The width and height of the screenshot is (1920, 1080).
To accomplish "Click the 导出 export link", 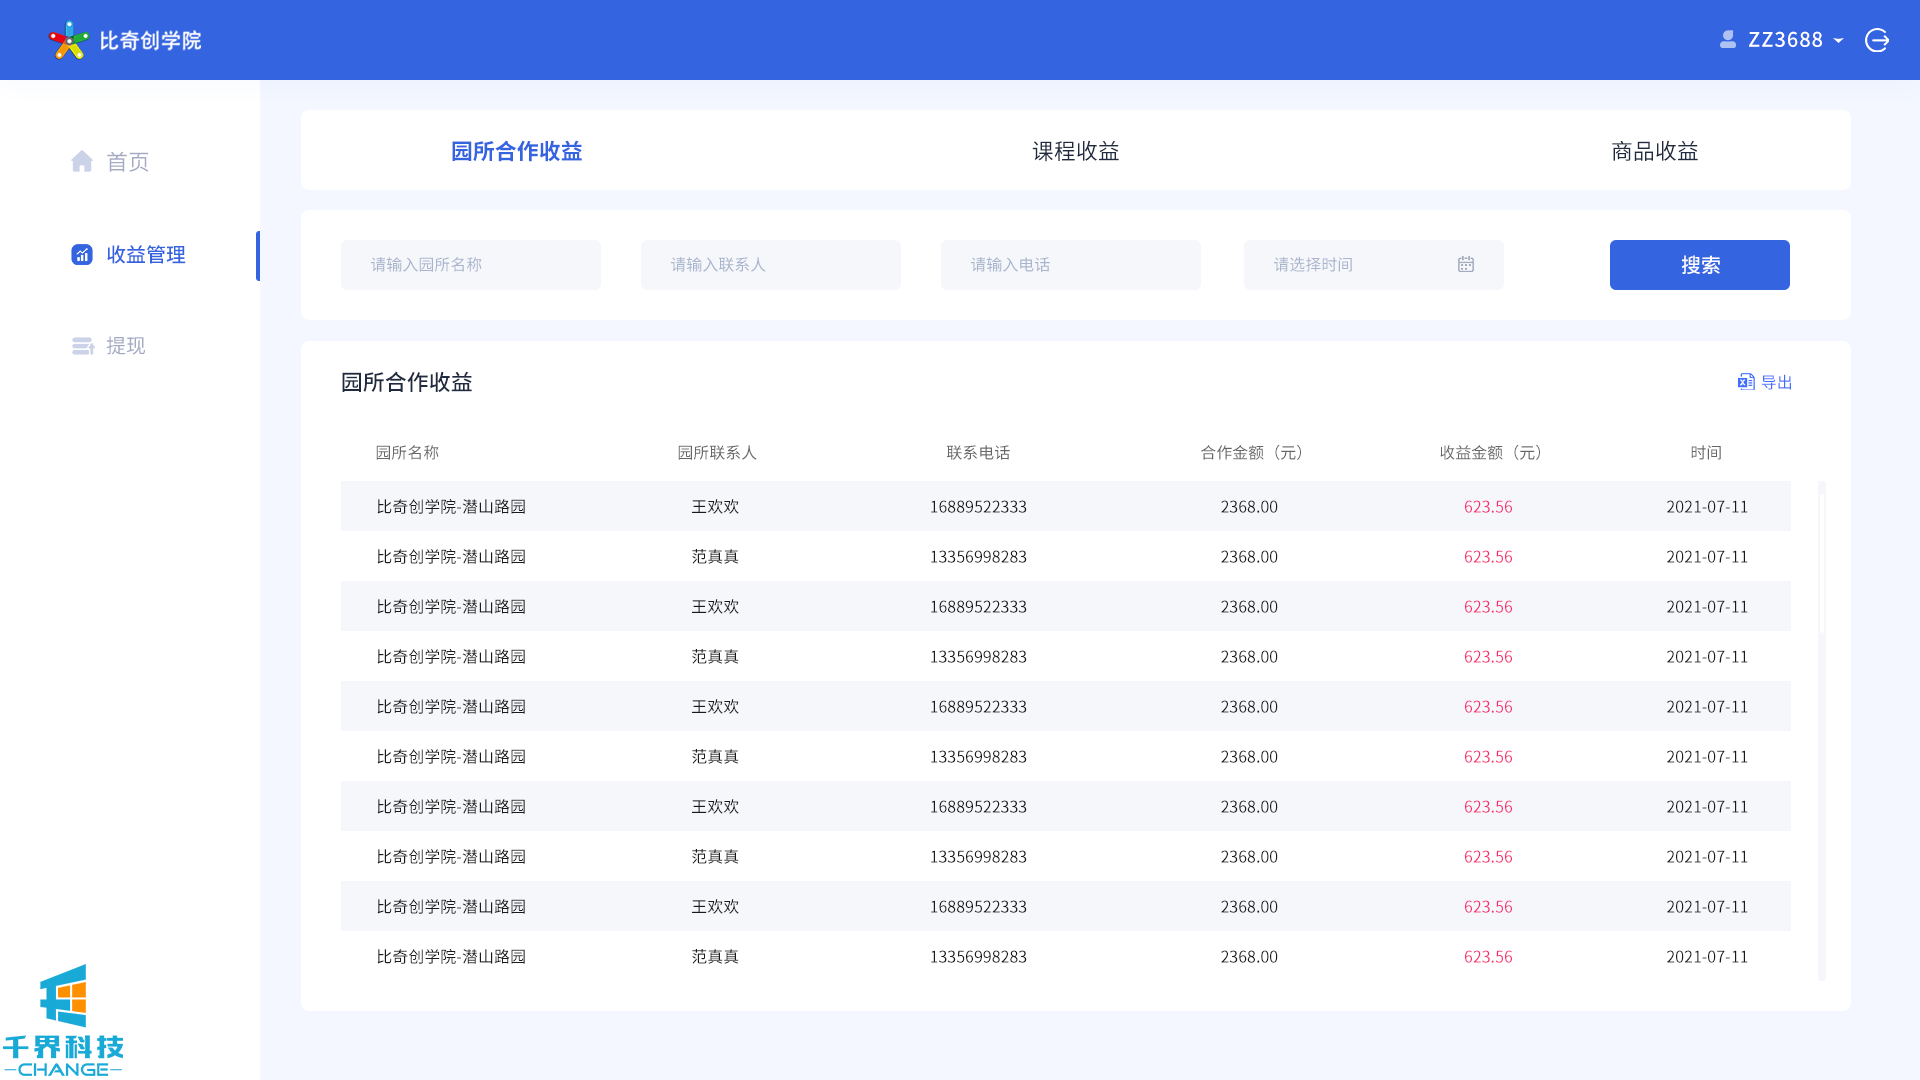I will [1776, 382].
